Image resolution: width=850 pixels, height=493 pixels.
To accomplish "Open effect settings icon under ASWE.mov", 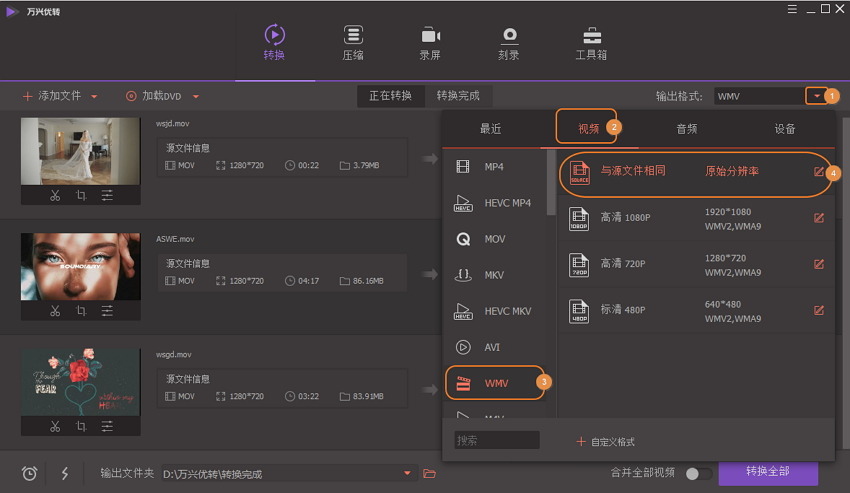I will click(x=107, y=311).
